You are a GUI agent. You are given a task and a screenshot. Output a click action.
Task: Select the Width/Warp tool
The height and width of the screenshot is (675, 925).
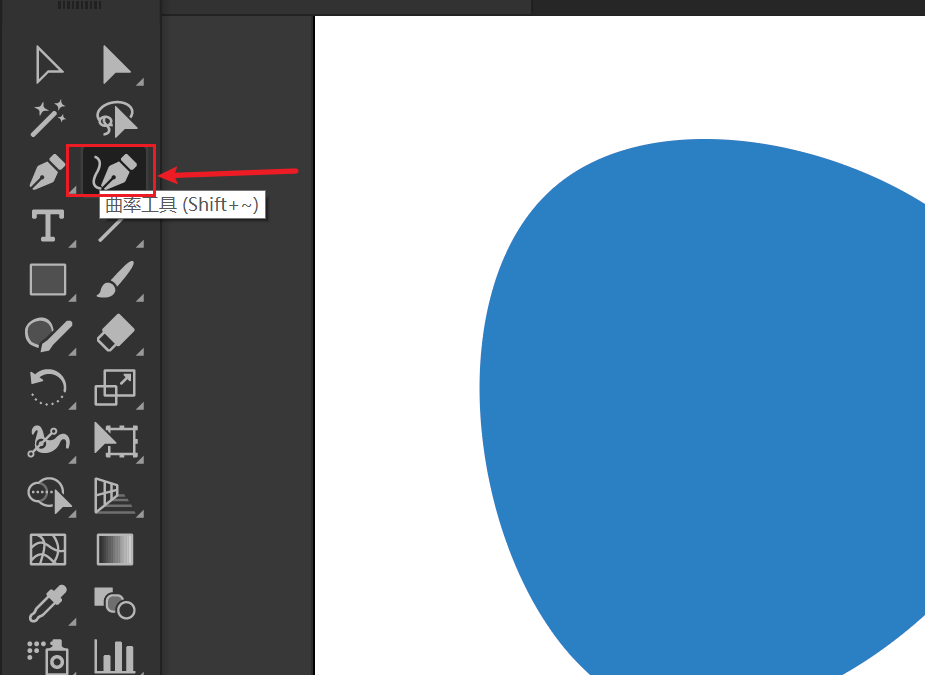click(48, 441)
